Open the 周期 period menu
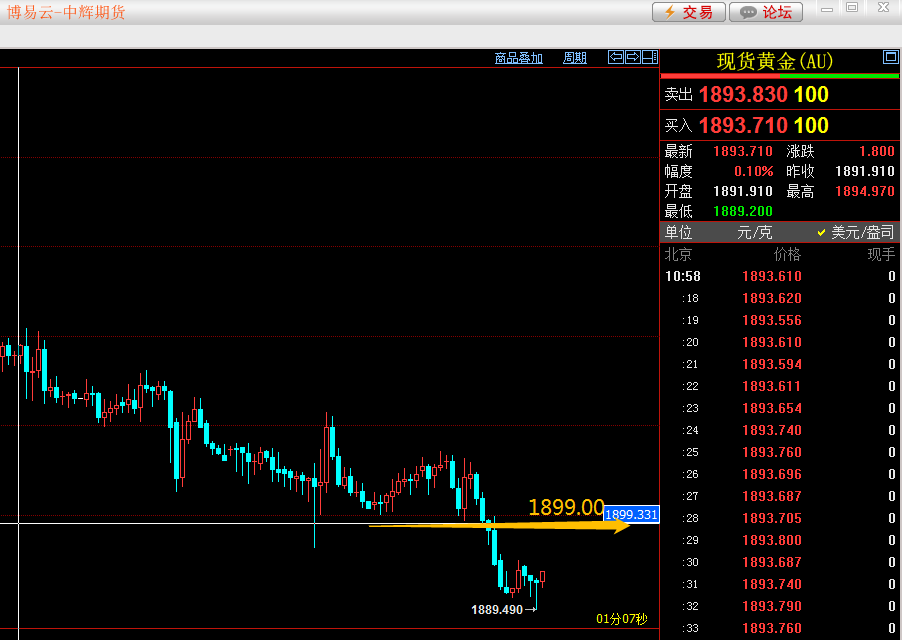The image size is (902, 640). tap(575, 58)
